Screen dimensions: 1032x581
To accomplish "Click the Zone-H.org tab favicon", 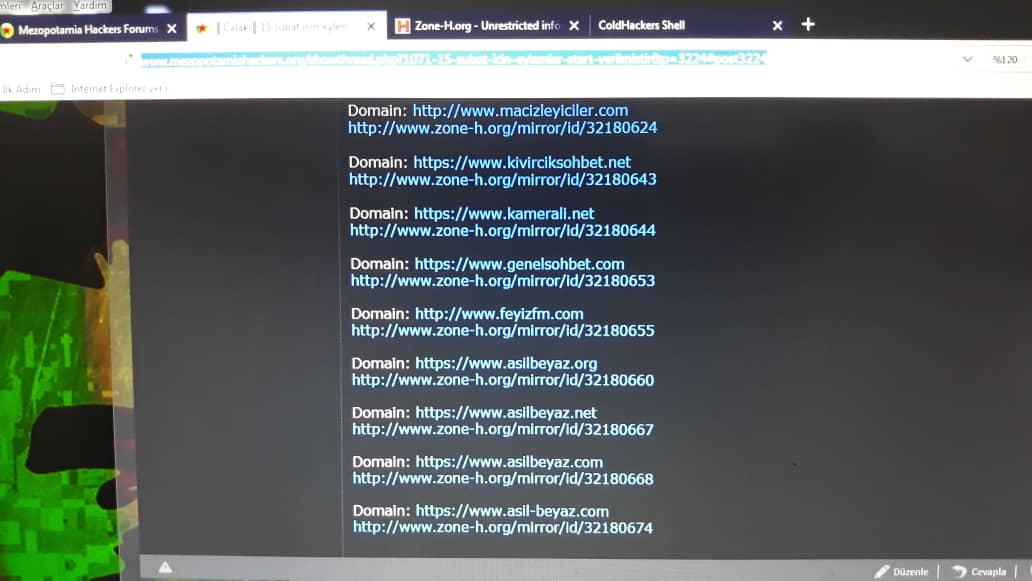I will 402,26.
